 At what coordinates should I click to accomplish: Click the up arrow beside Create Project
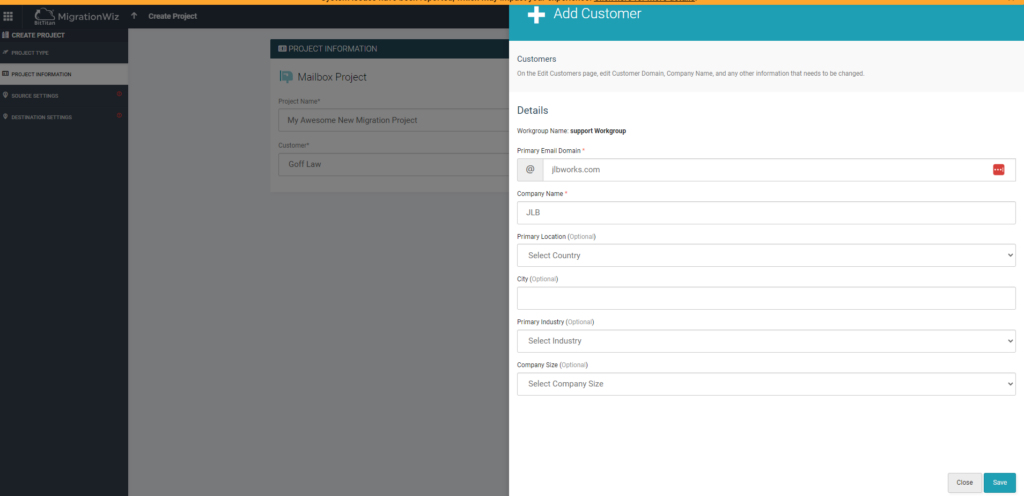(134, 16)
